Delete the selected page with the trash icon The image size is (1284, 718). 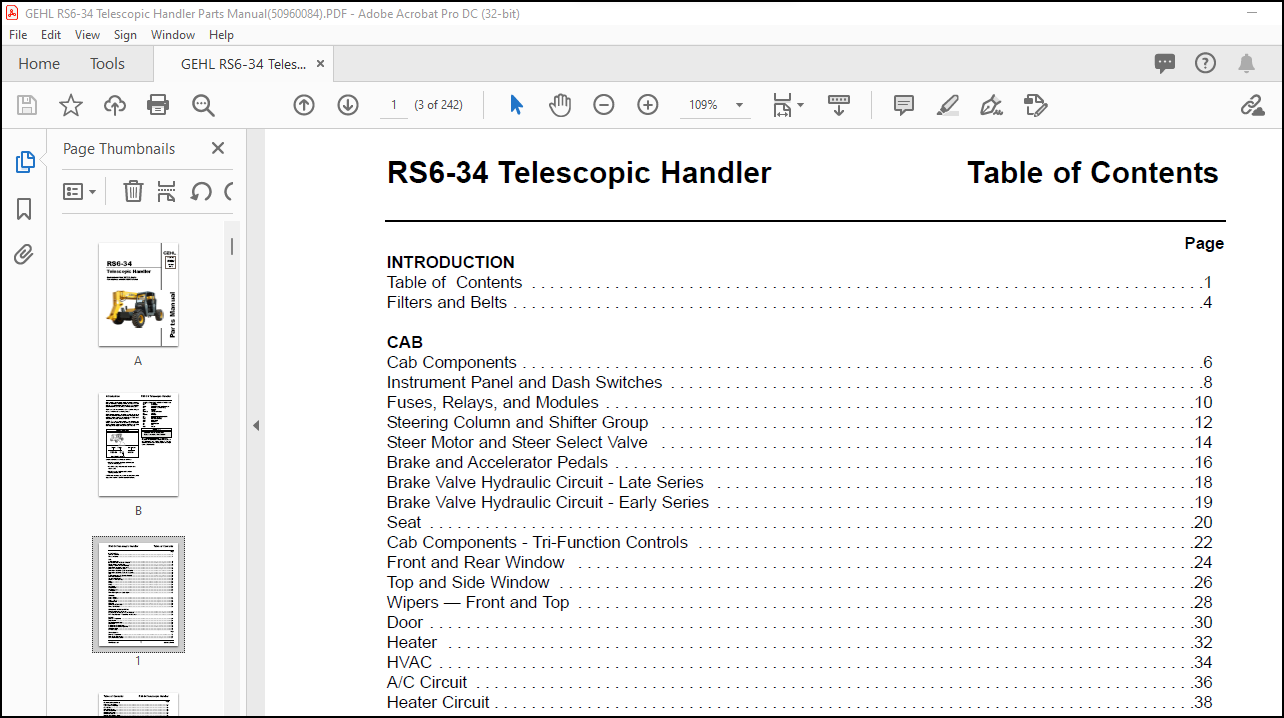[x=133, y=191]
